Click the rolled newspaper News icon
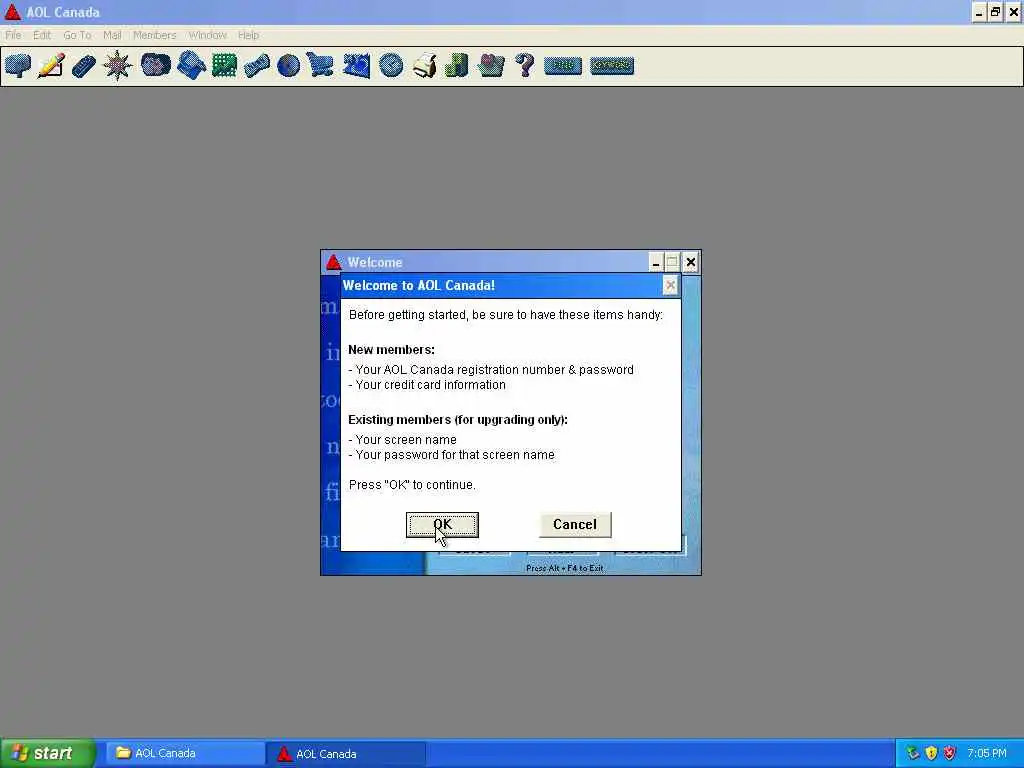 [x=257, y=65]
